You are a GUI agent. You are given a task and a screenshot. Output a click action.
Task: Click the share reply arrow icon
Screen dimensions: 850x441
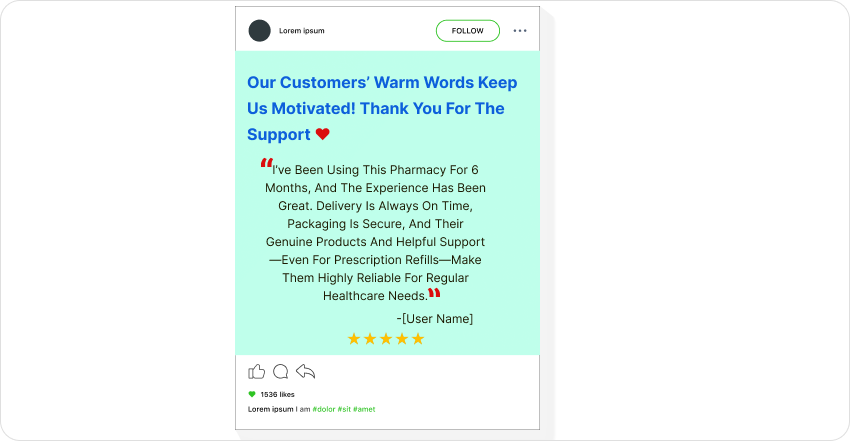point(306,371)
